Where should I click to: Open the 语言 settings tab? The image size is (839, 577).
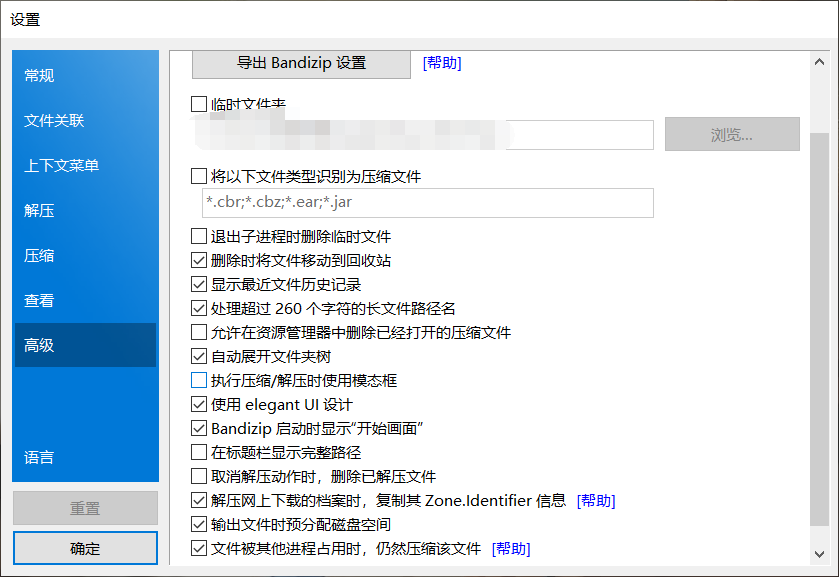point(85,458)
